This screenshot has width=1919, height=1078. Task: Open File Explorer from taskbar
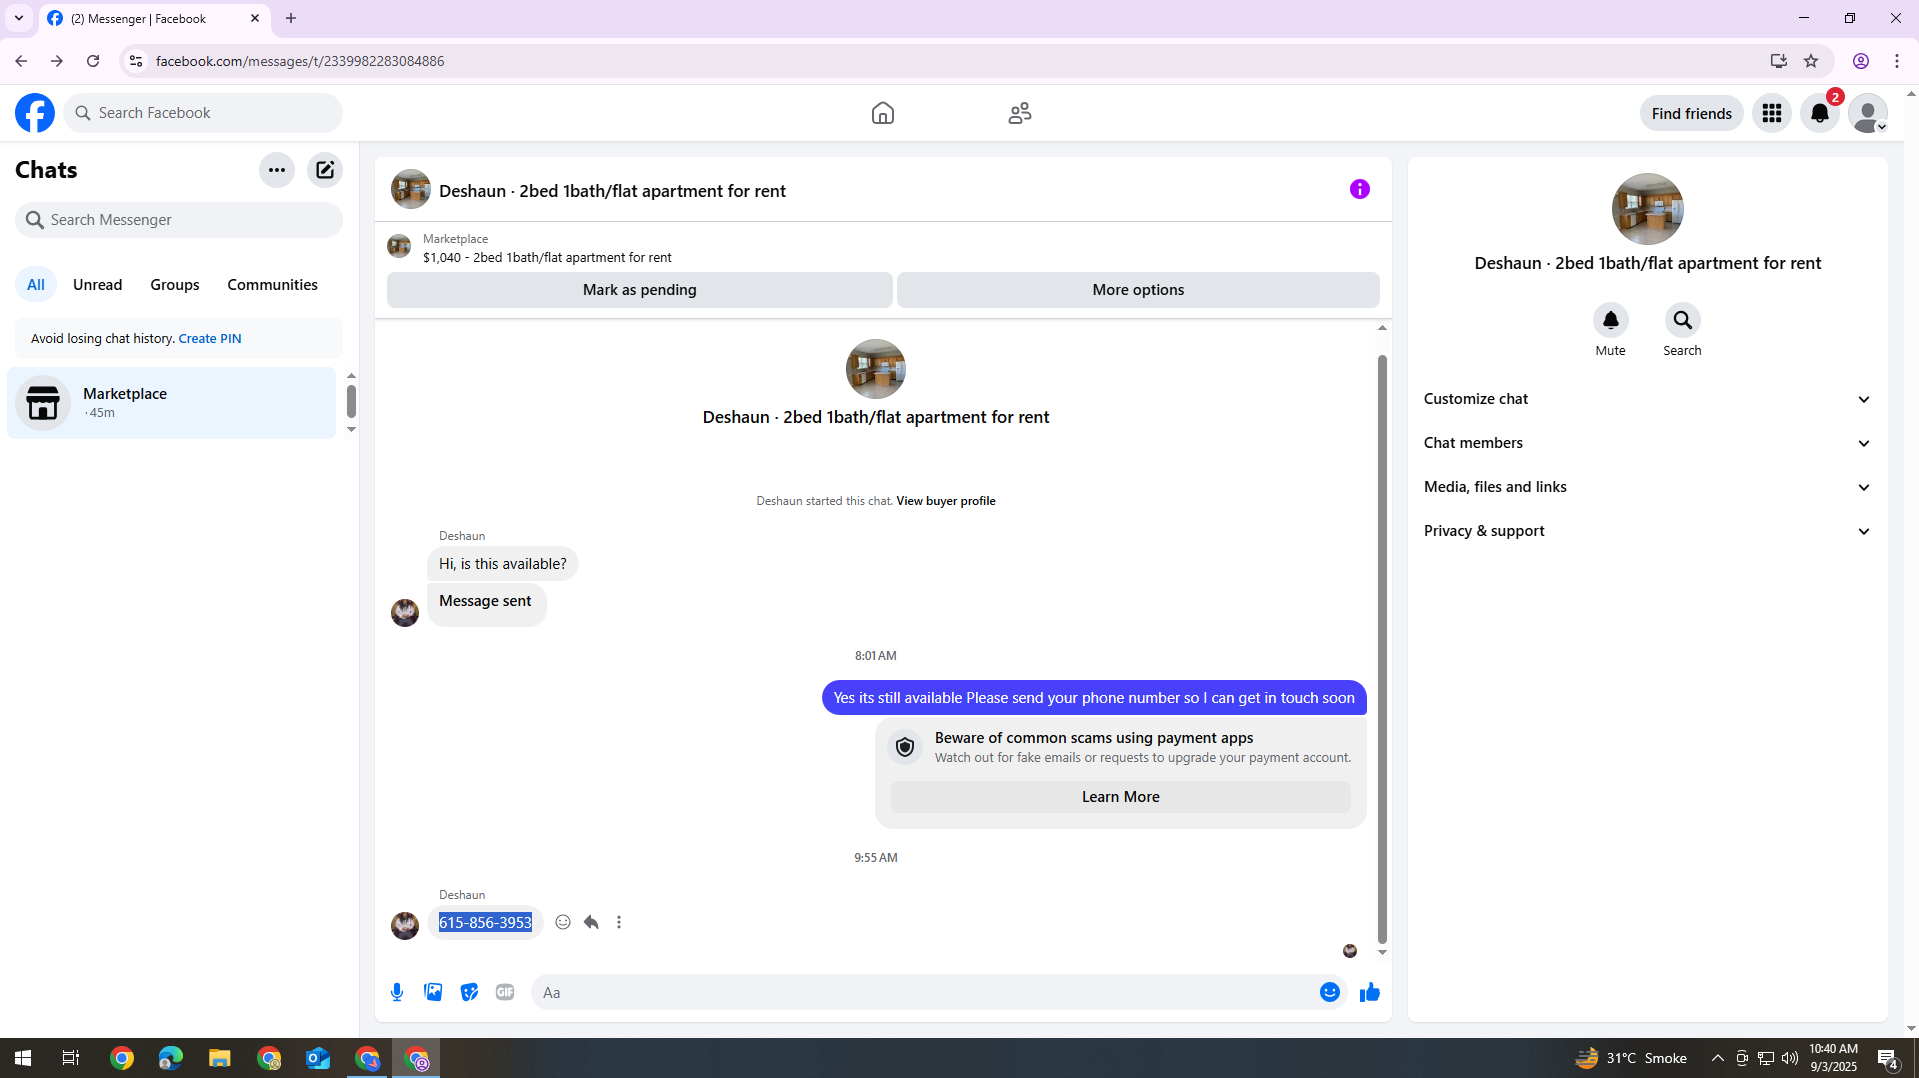tap(219, 1058)
